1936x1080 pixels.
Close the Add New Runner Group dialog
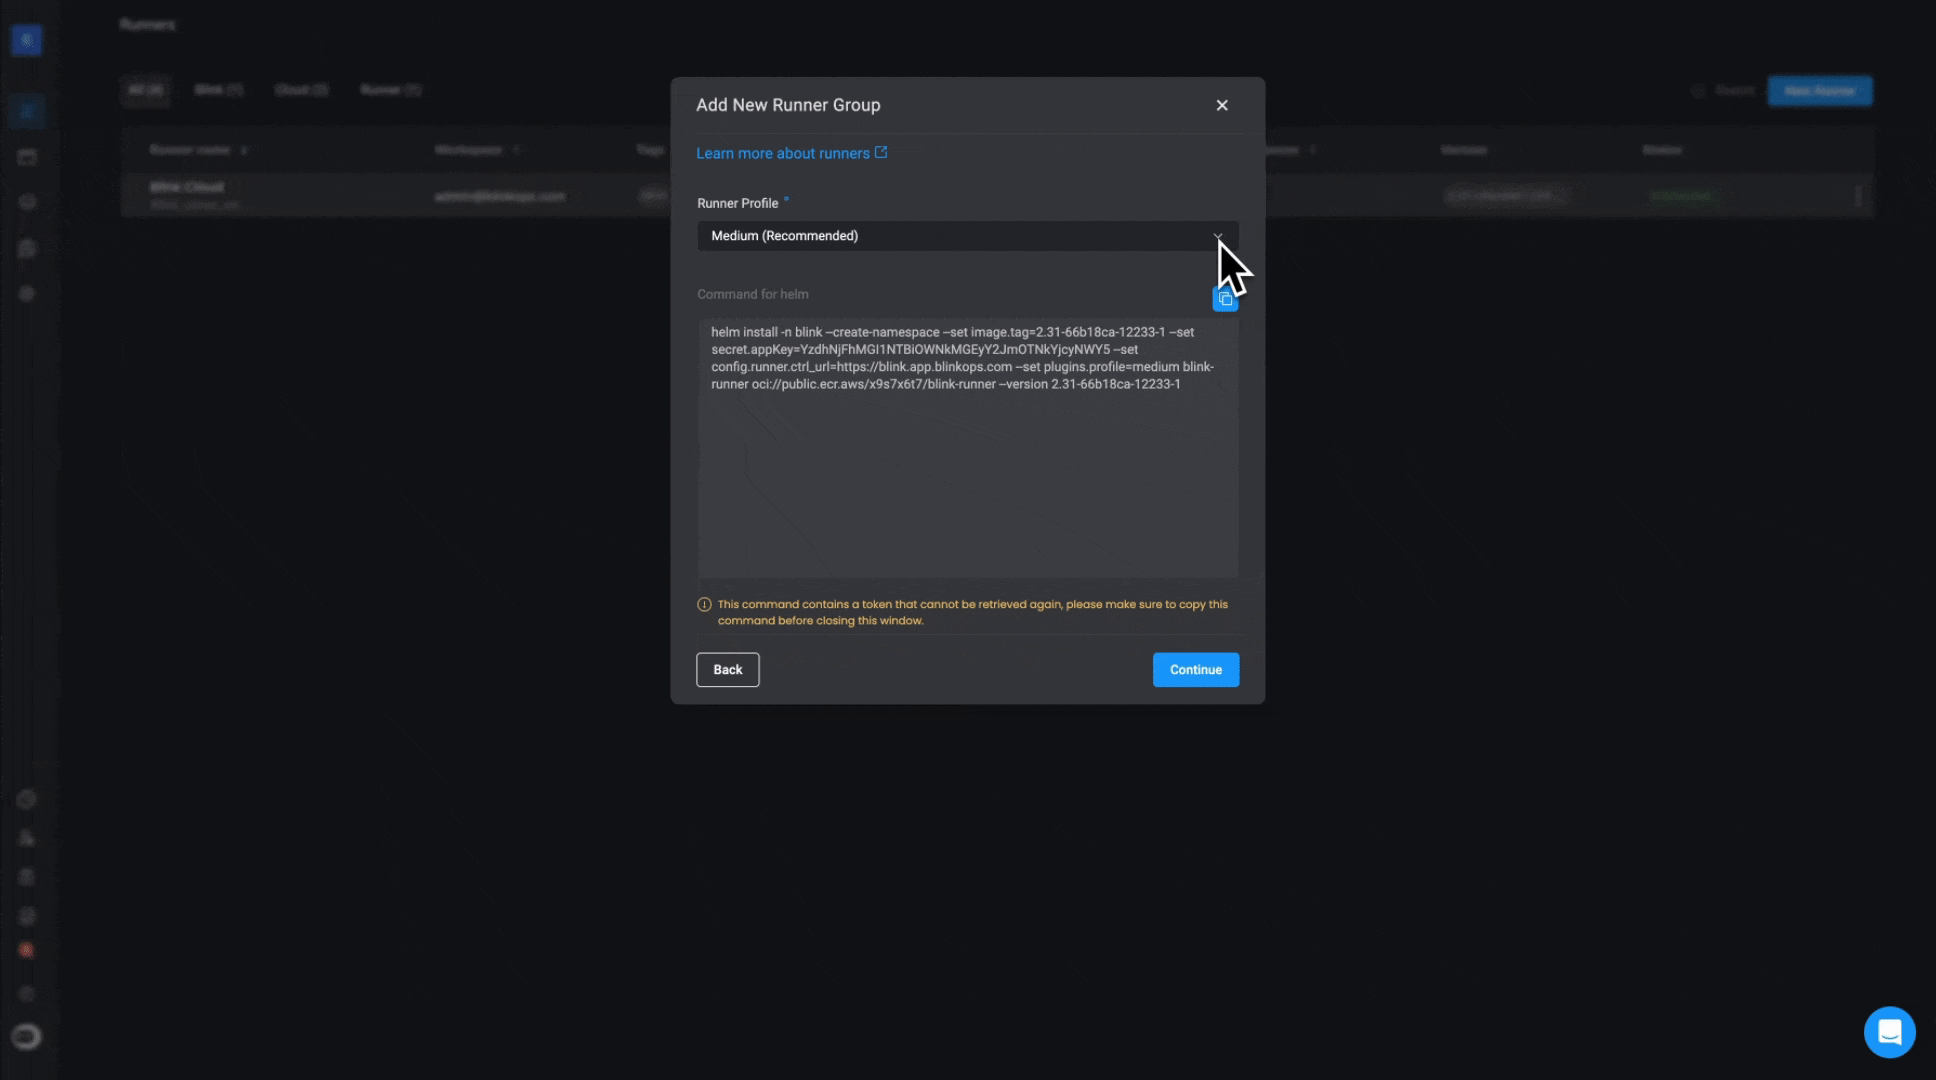(x=1221, y=105)
